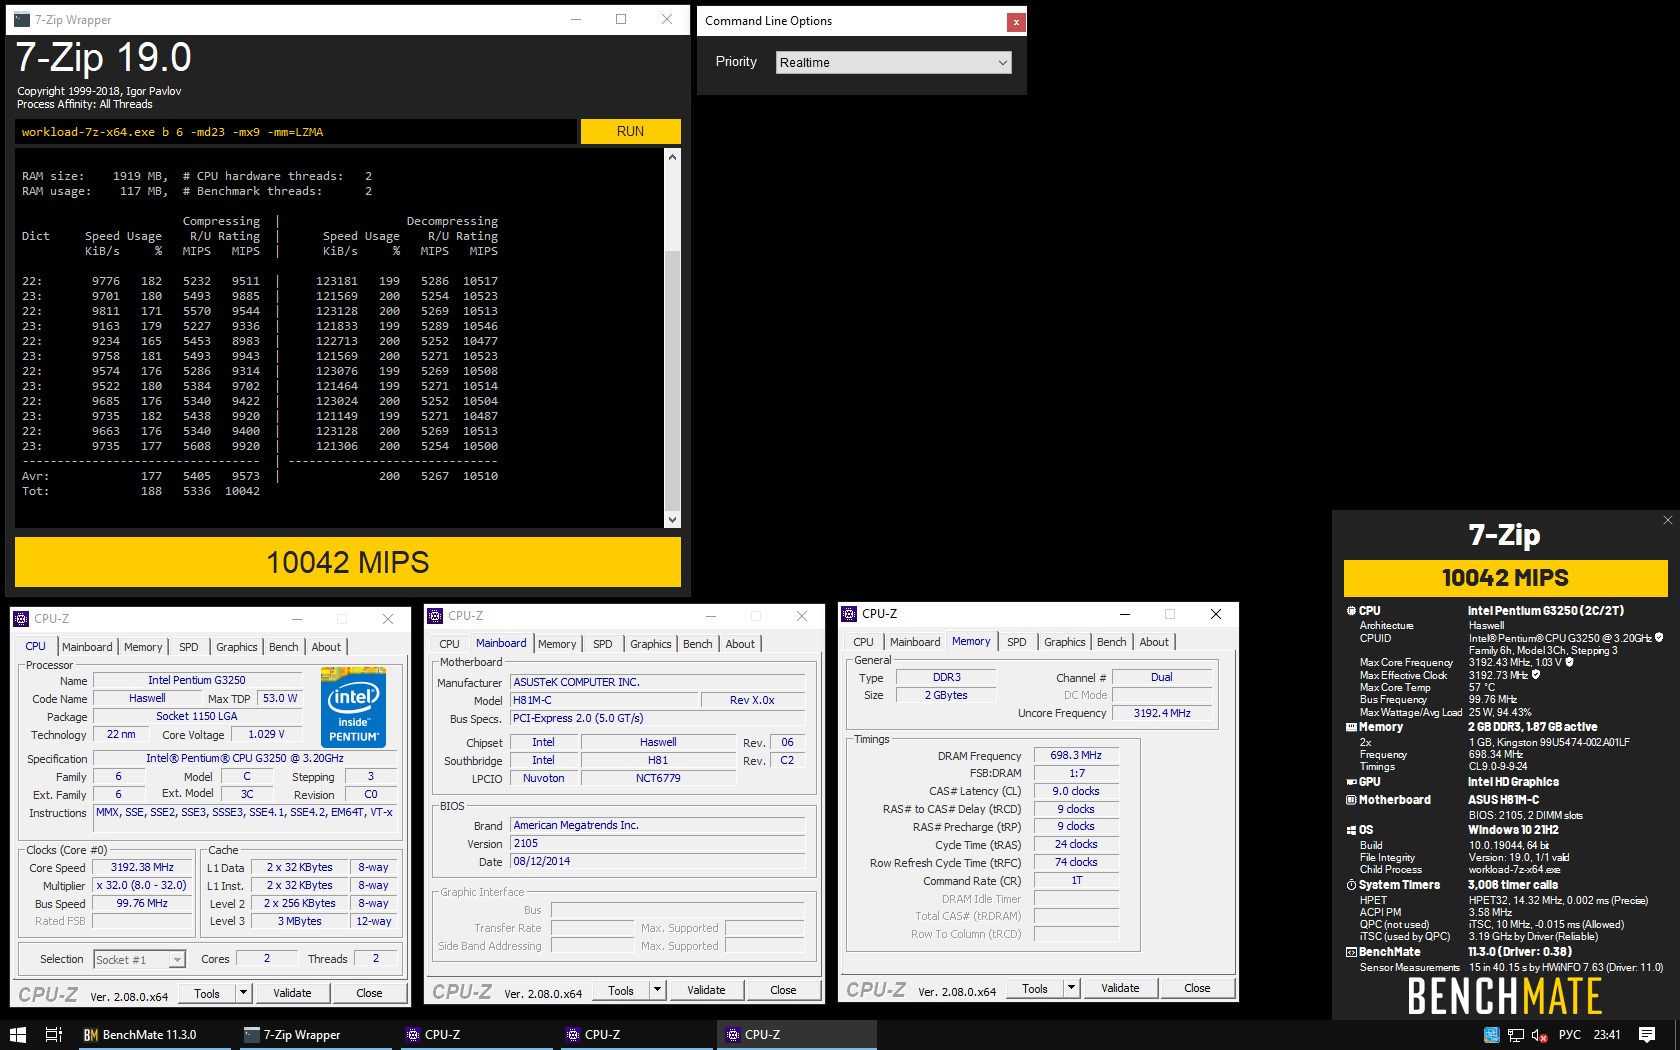Click the 'Intel Pentium G3250' name value
Screen dimensions: 1680x1050
(x=197, y=680)
